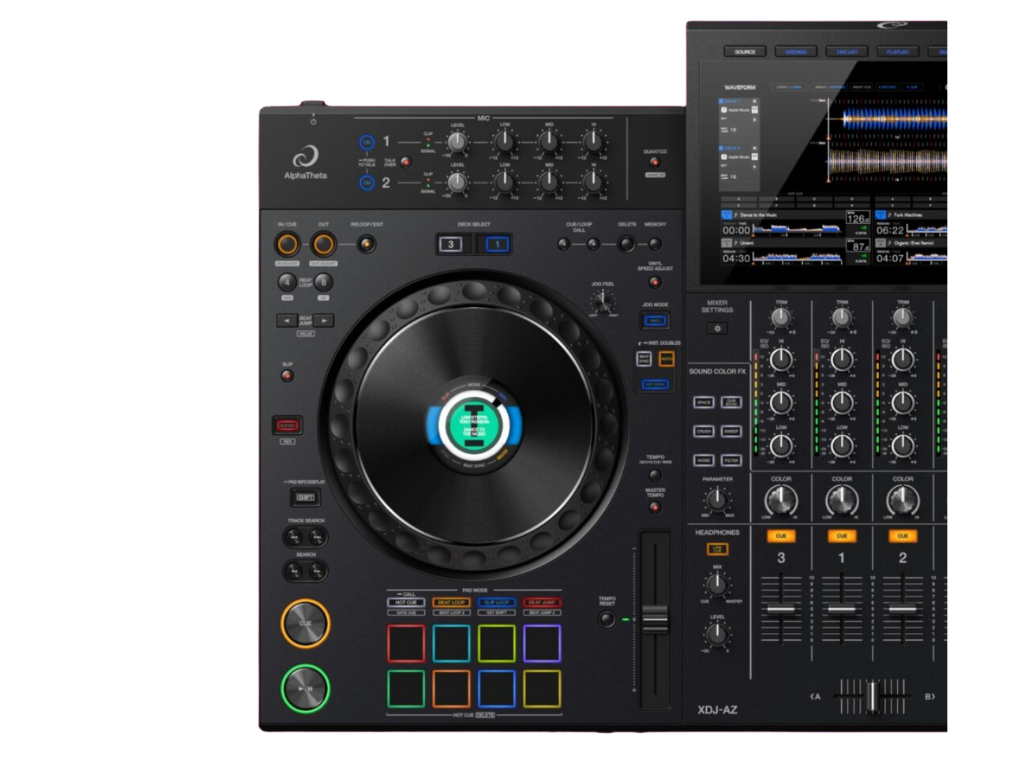Click the Cue/Loop Call next button
This screenshot has width=1024, height=768.
coord(593,244)
